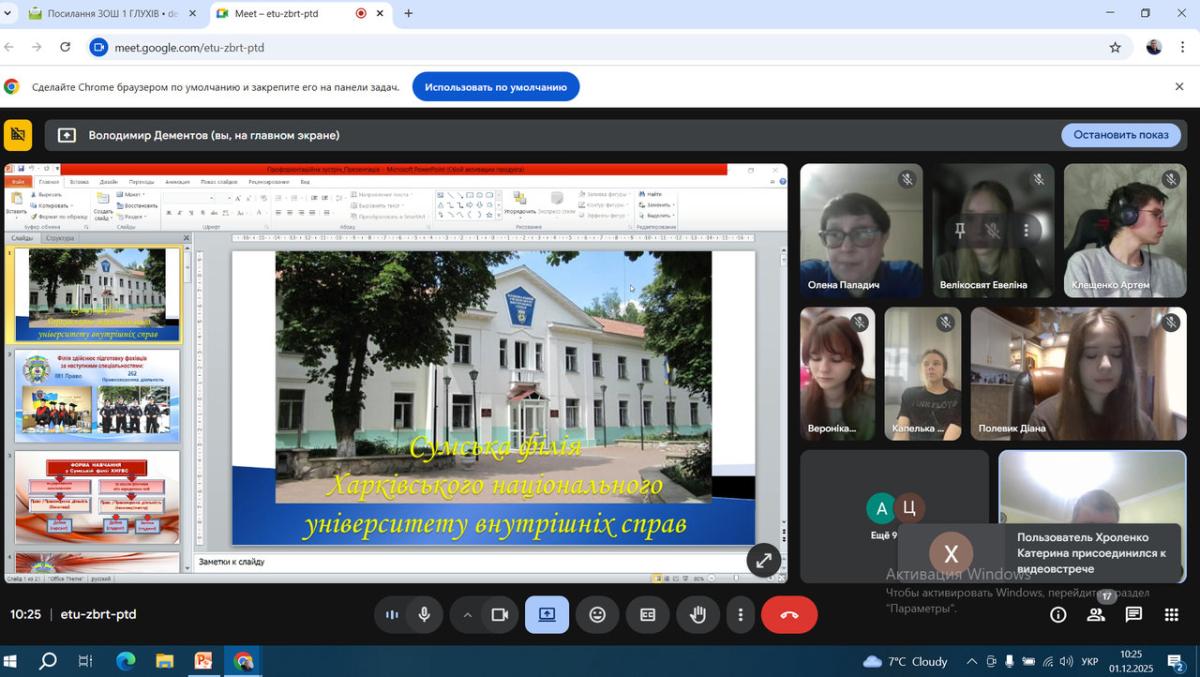This screenshot has width=1200, height=677.
Task: Open the Activities grid icon
Action: pyautogui.click(x=1171, y=615)
